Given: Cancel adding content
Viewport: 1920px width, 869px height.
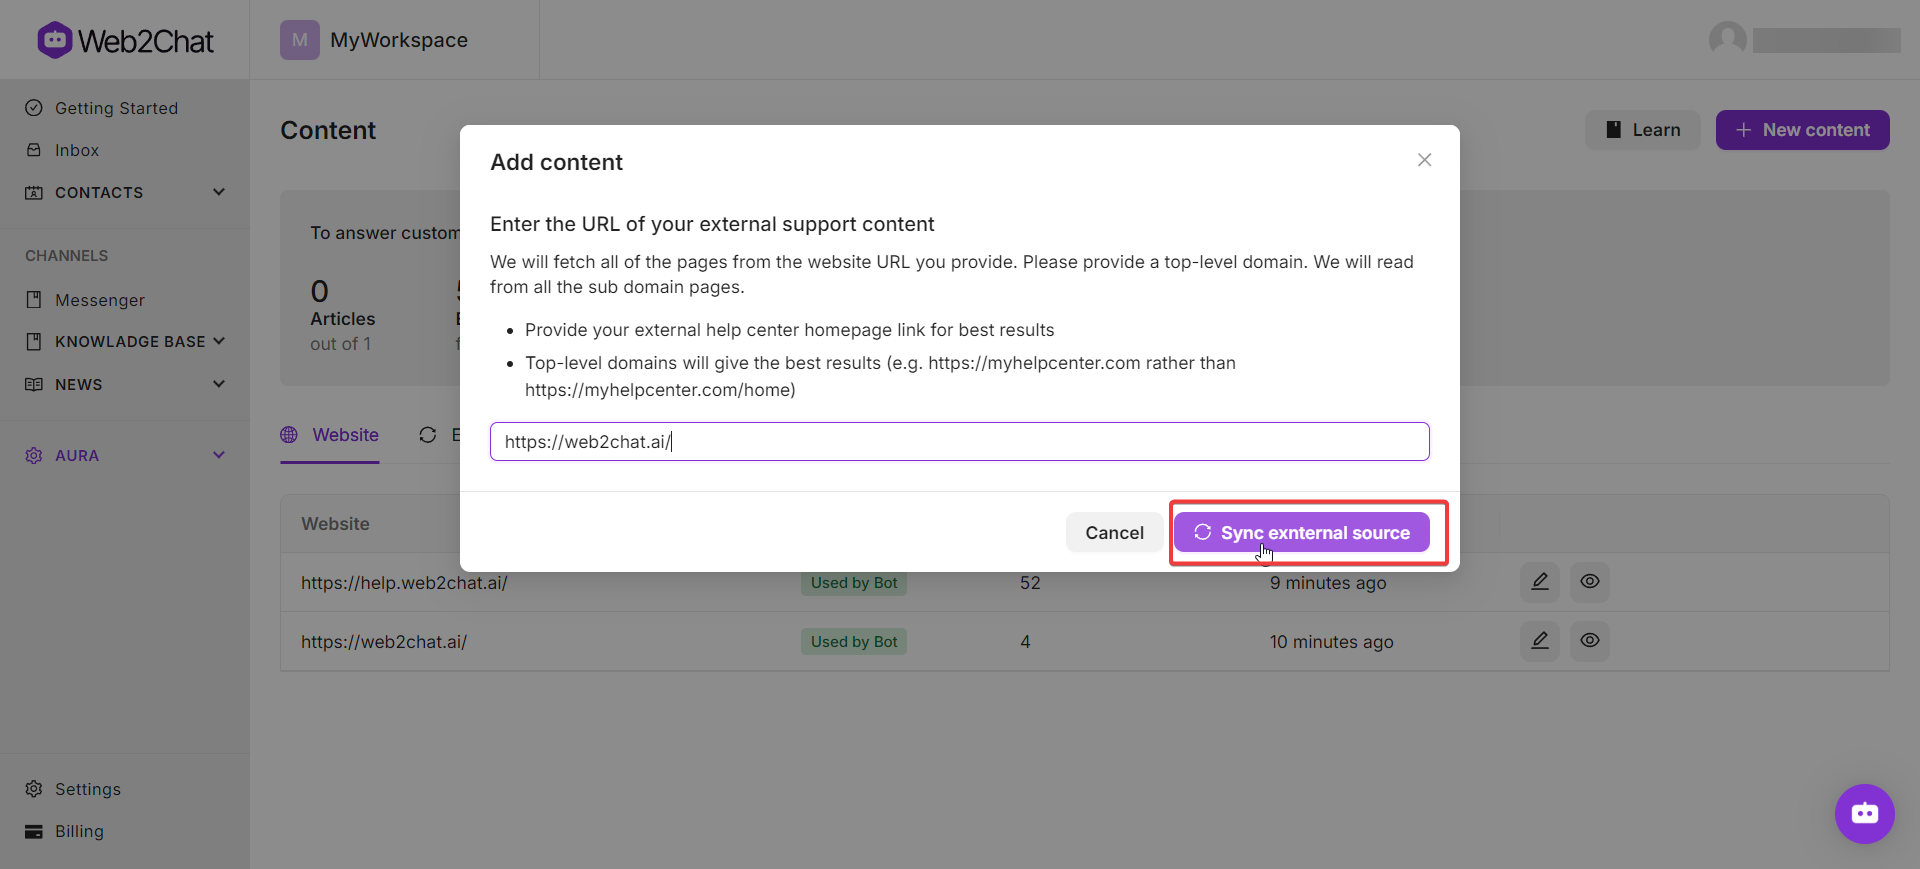Looking at the screenshot, I should pos(1114,532).
